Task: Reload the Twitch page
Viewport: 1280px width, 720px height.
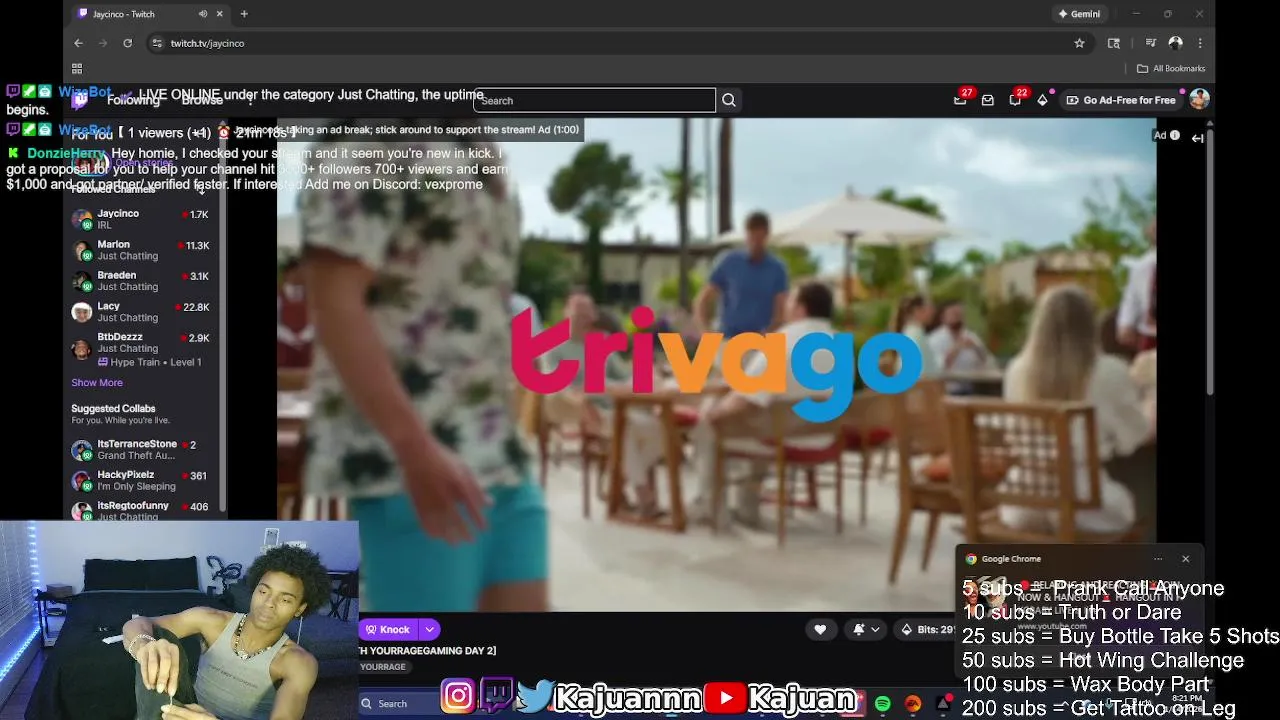Action: click(x=127, y=43)
